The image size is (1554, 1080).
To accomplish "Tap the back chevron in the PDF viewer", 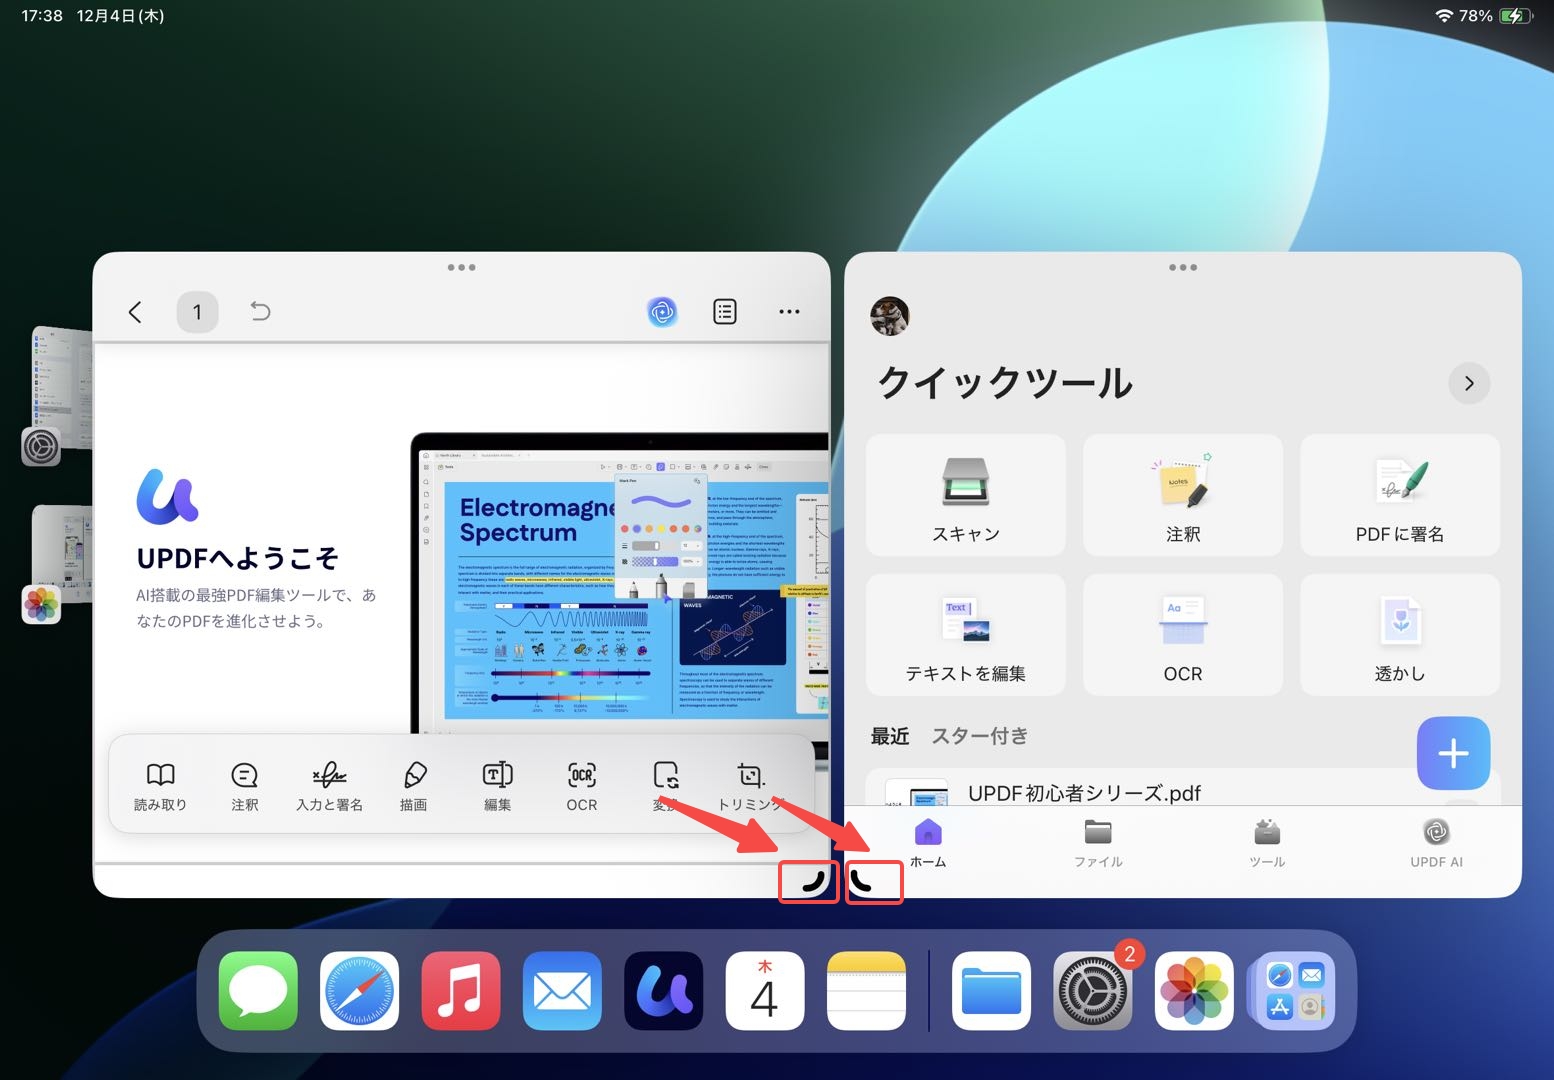I will click(x=135, y=312).
